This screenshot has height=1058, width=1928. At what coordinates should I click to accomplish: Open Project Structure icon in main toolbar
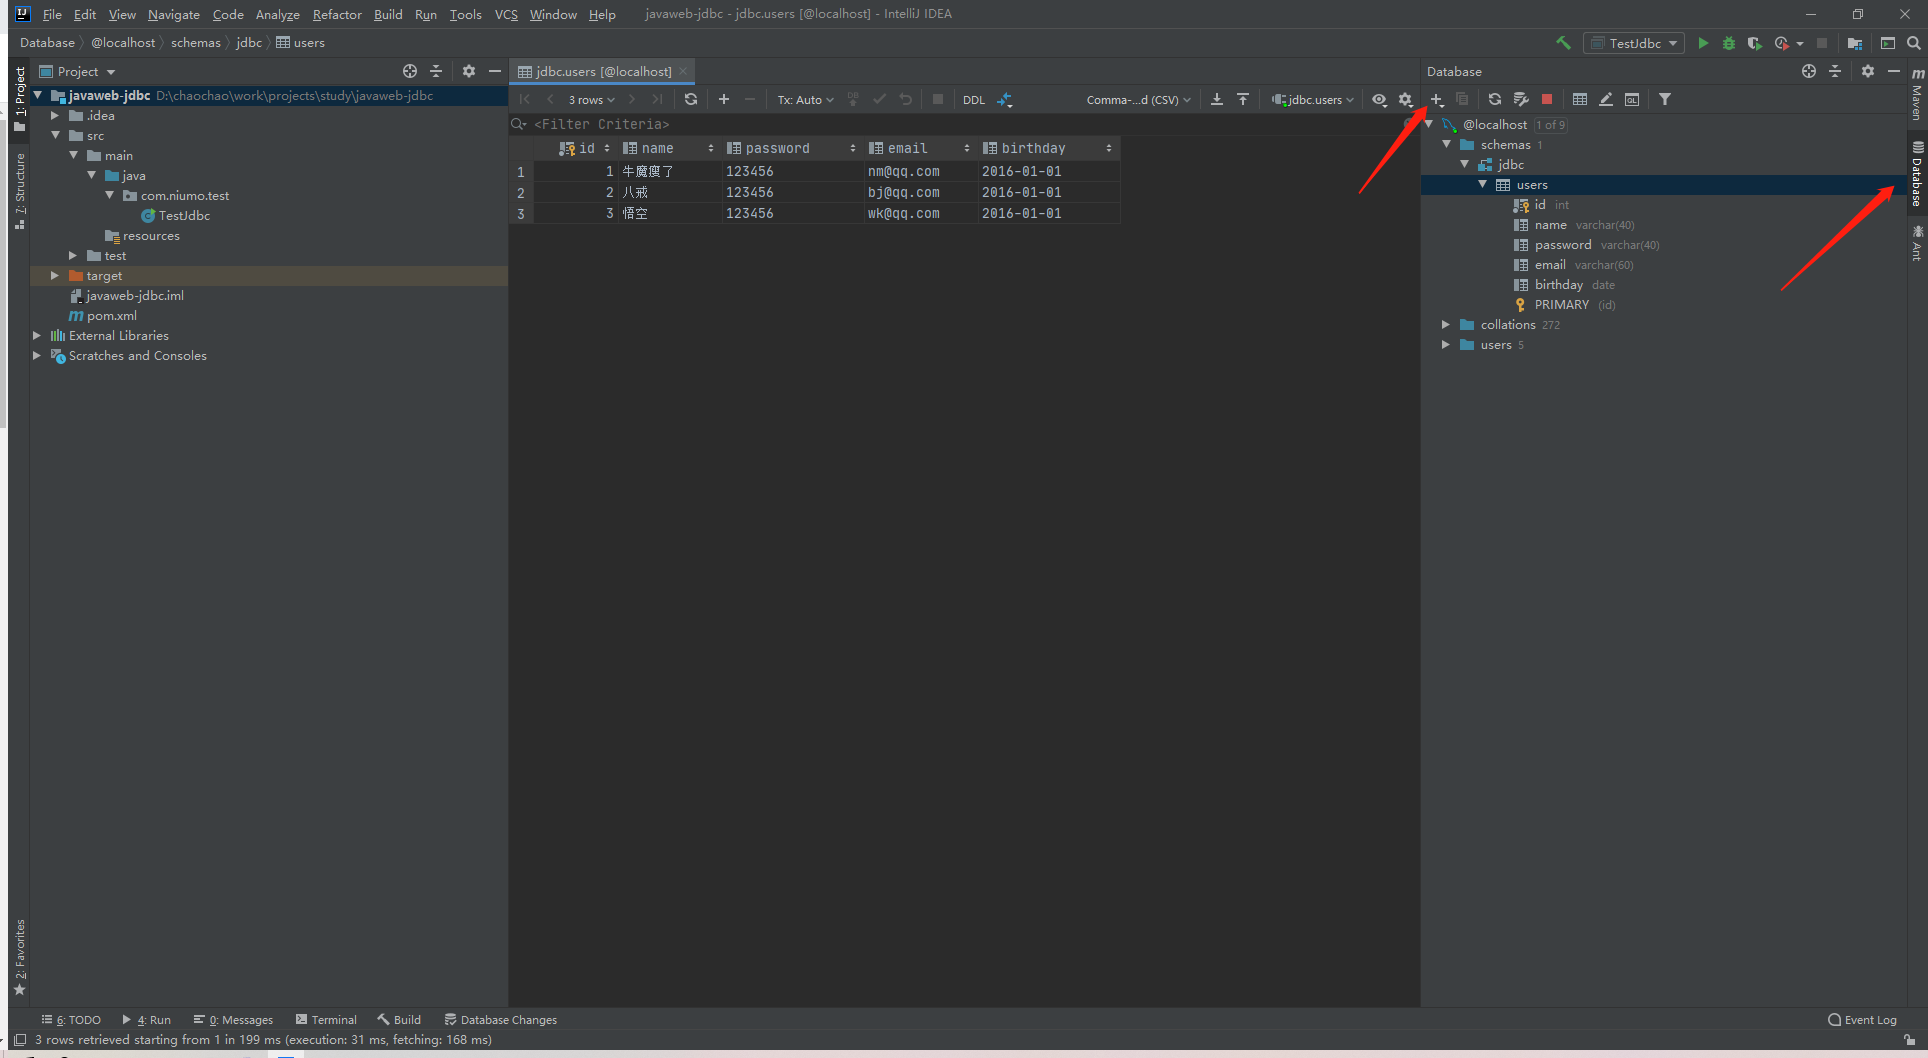tap(1855, 43)
